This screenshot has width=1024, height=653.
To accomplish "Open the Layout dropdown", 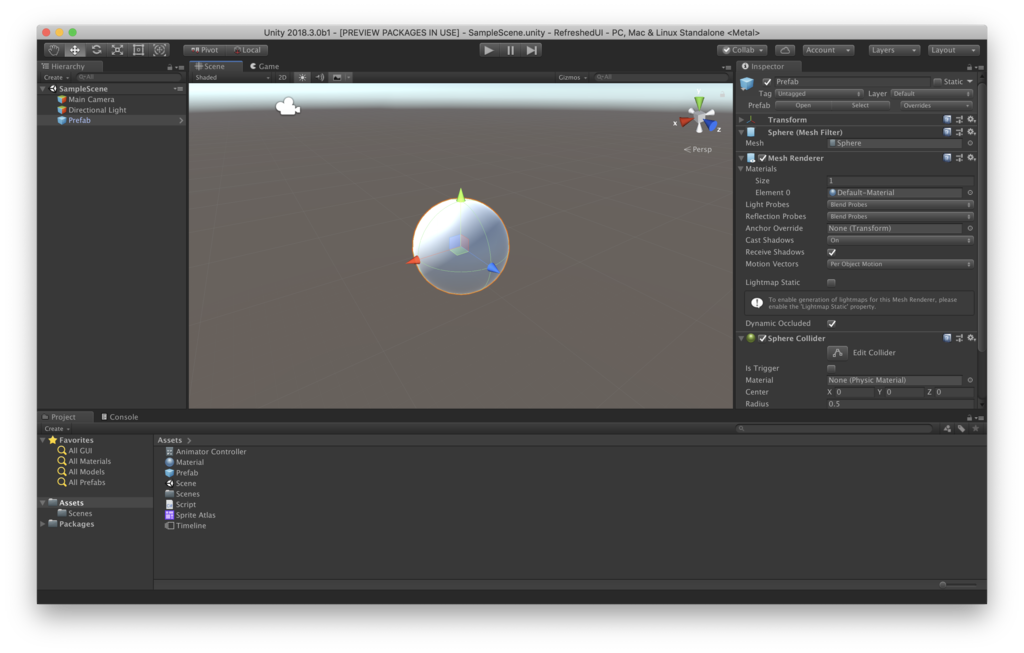I will (x=953, y=50).
